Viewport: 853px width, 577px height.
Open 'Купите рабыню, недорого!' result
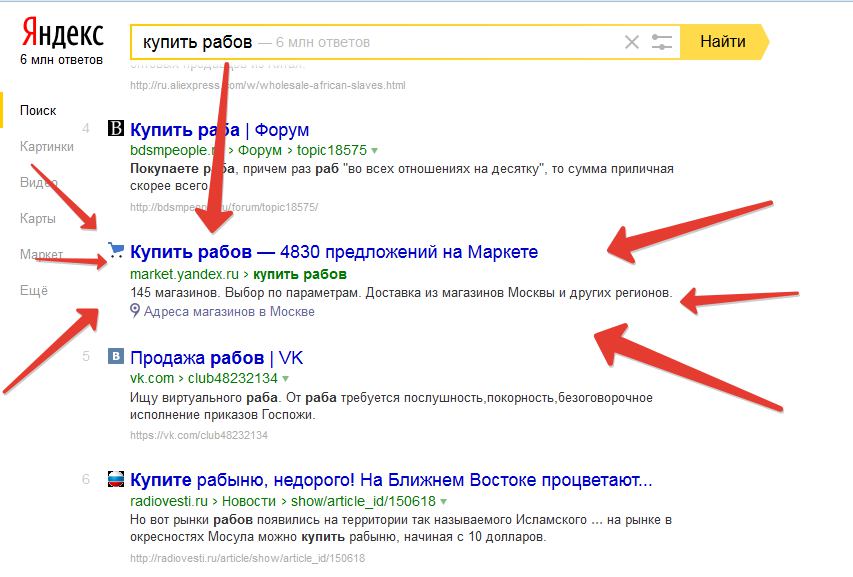(x=391, y=480)
